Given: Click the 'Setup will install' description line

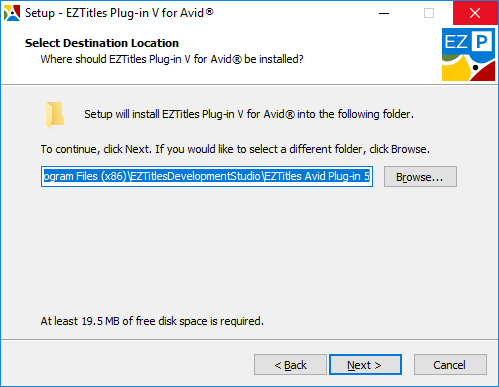Looking at the screenshot, I should (x=249, y=114).
